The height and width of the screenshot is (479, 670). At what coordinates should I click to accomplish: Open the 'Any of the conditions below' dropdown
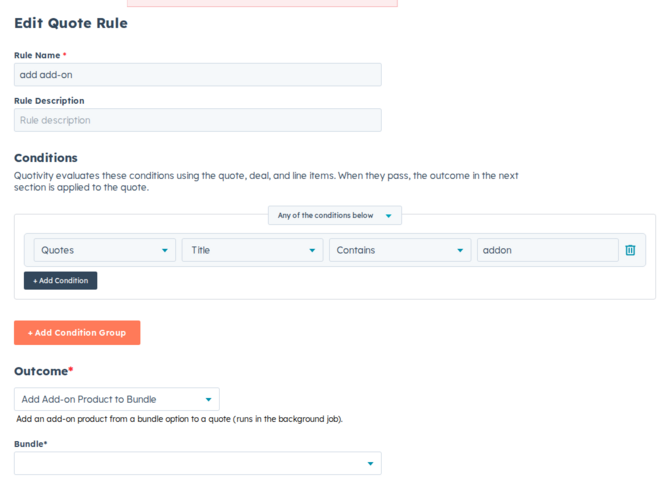[335, 215]
